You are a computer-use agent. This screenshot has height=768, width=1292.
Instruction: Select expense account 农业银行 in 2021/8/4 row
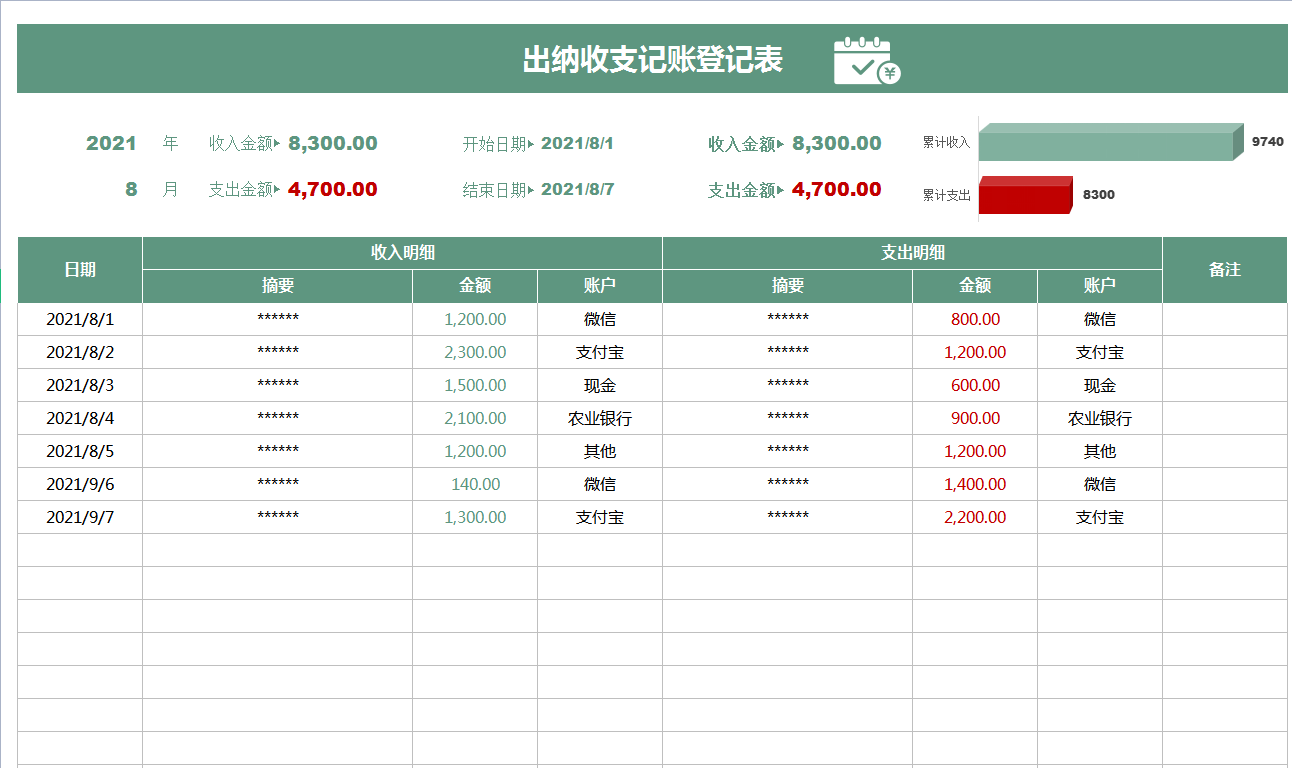(x=1100, y=418)
